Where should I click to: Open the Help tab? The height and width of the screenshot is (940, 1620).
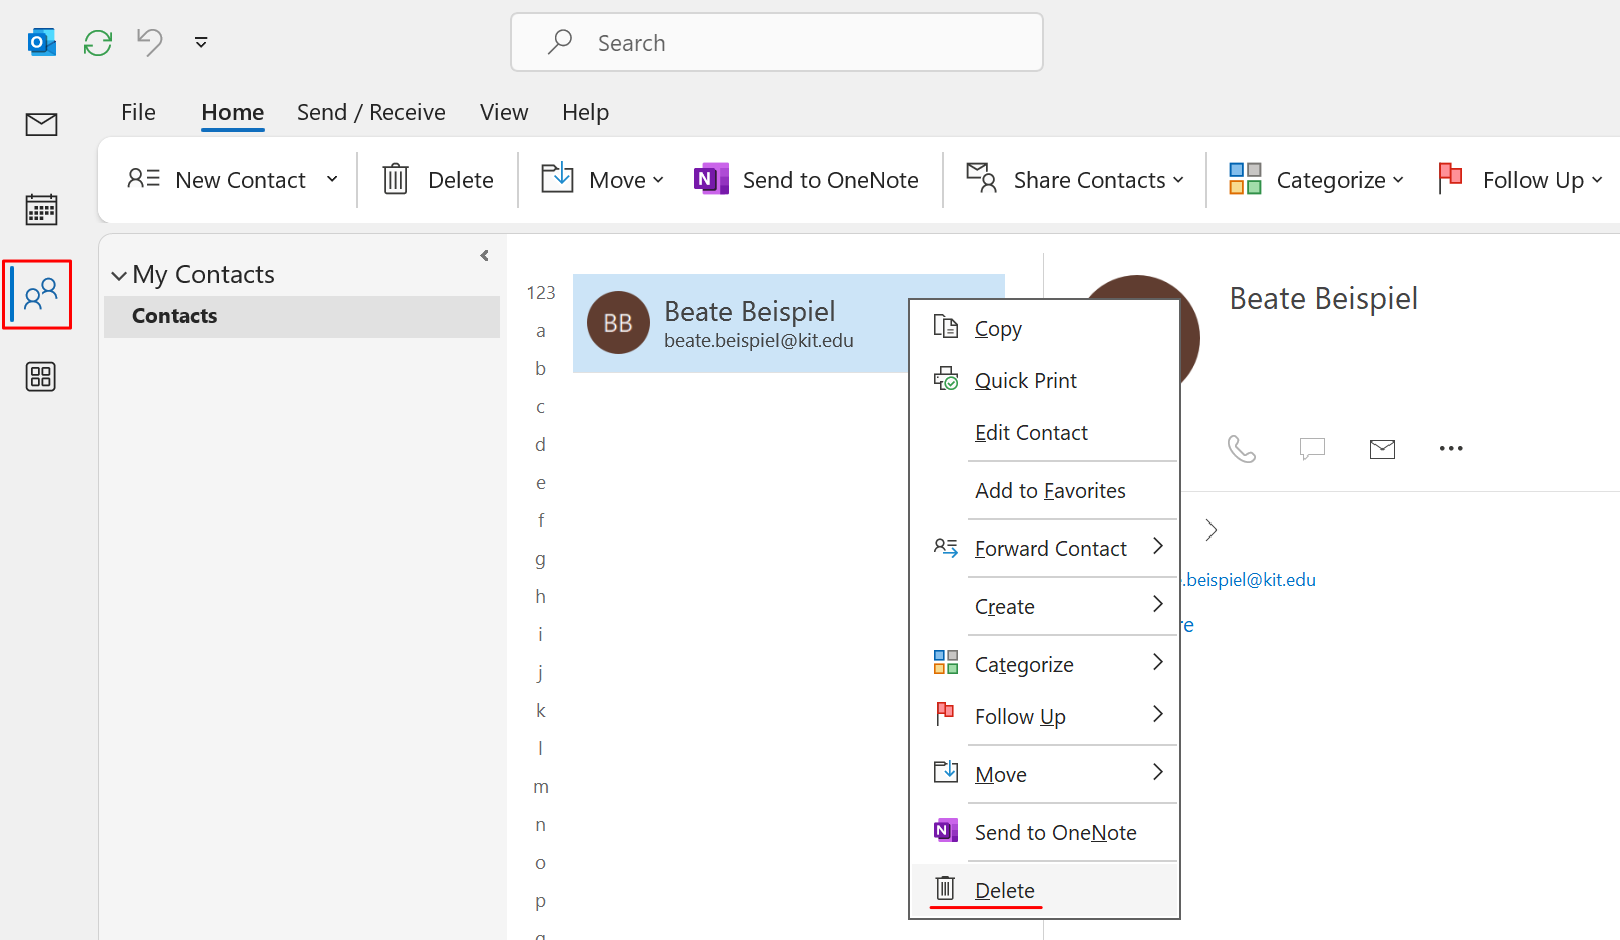(x=585, y=112)
